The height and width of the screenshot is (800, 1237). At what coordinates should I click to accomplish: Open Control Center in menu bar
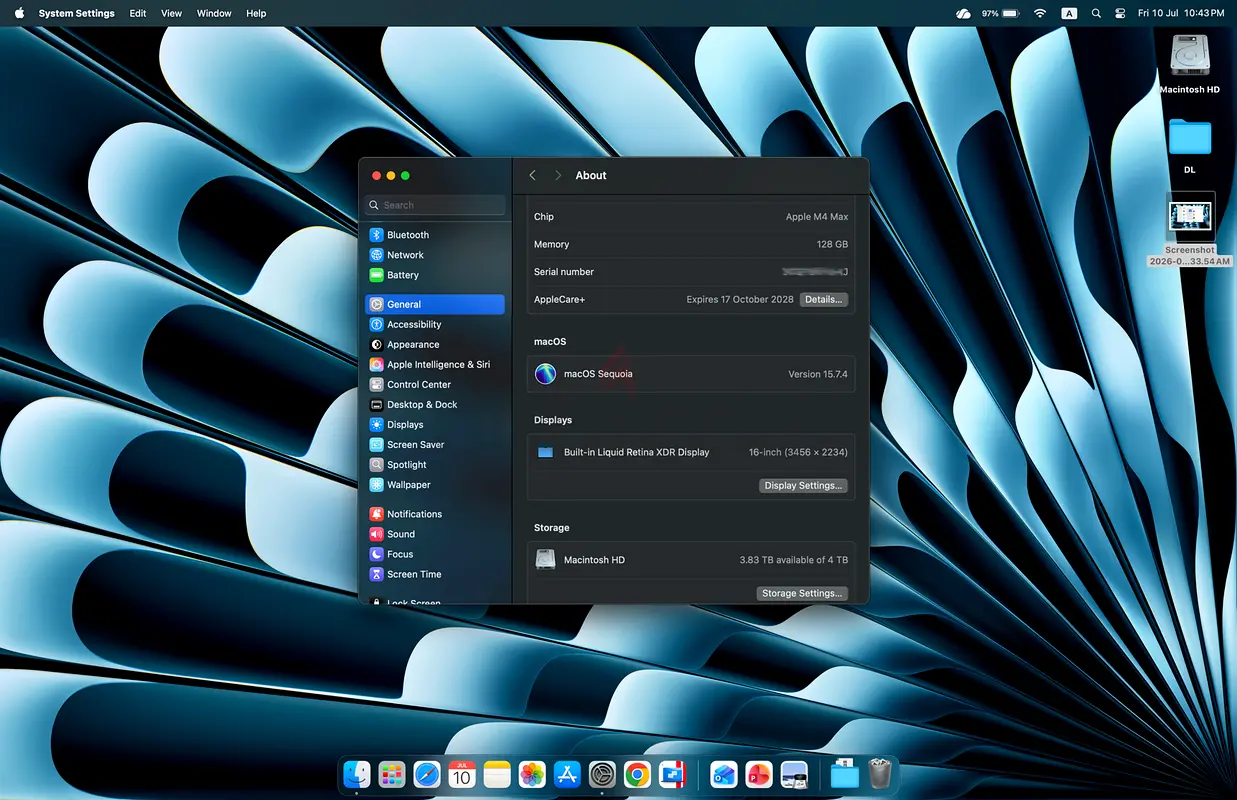click(x=1119, y=13)
